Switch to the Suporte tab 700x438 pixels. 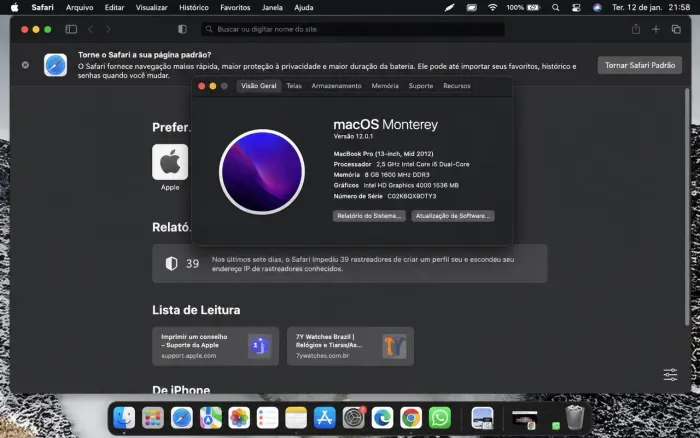(x=421, y=86)
